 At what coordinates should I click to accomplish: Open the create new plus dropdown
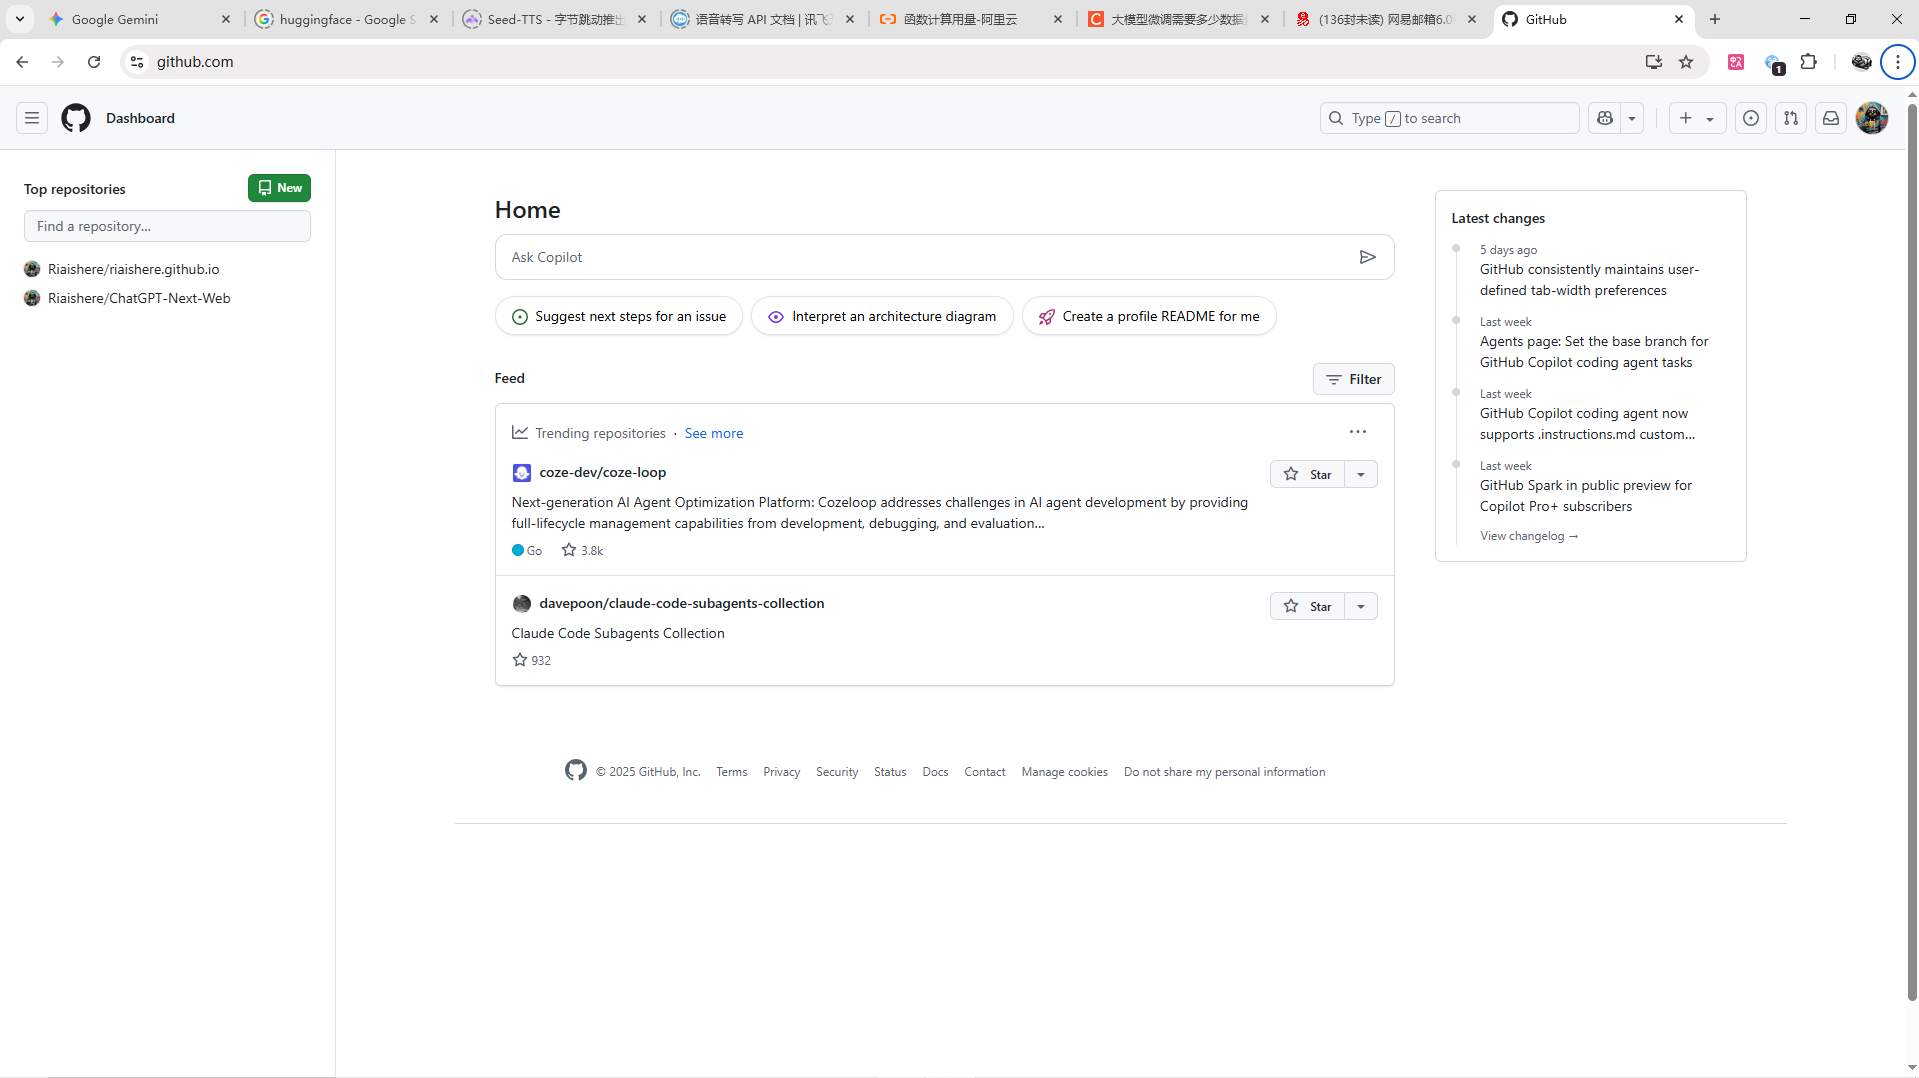(1697, 118)
